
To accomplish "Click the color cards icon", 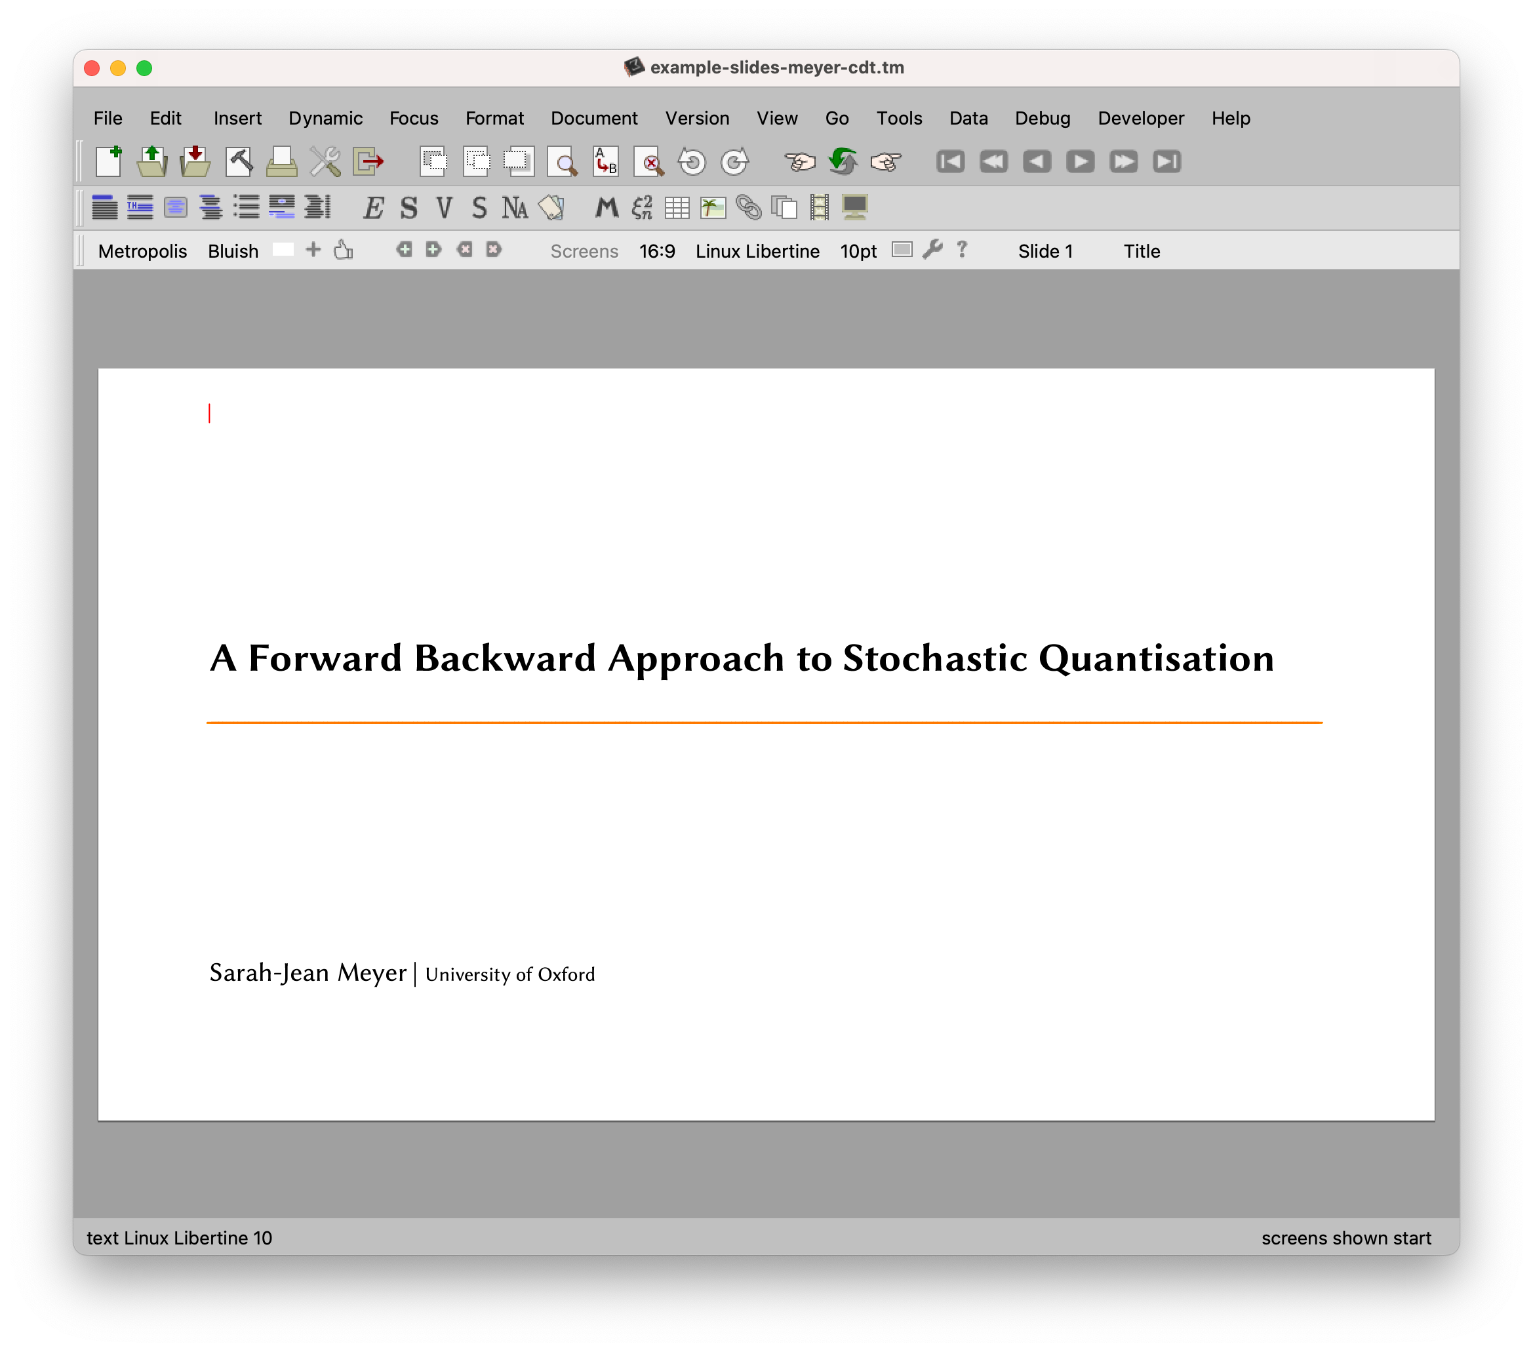I will [551, 207].
